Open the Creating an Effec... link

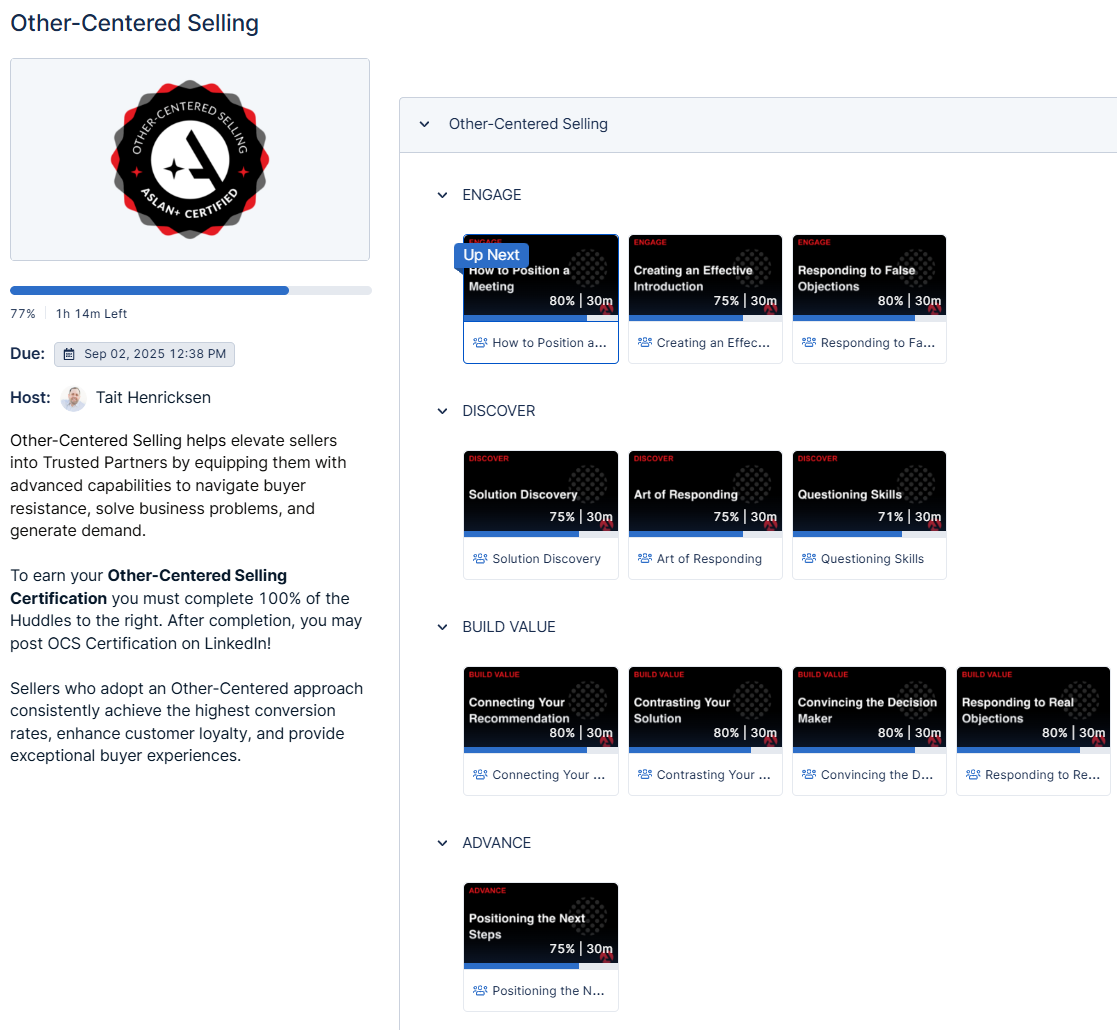(713, 343)
